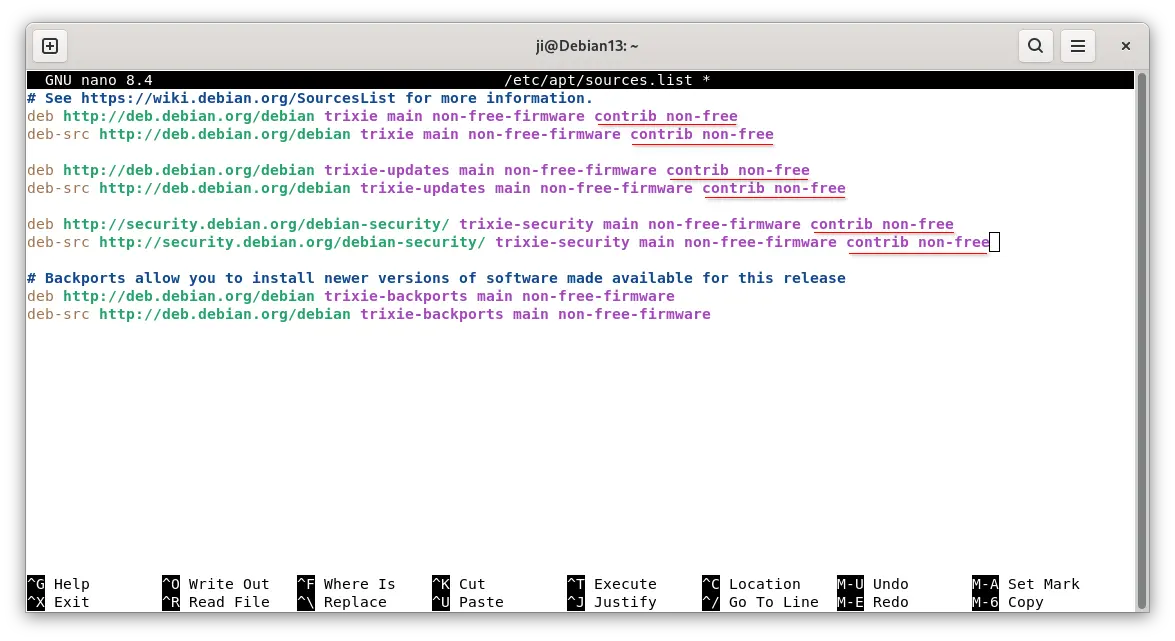Click 'main' in the deb trixie-updates line

coord(477,170)
